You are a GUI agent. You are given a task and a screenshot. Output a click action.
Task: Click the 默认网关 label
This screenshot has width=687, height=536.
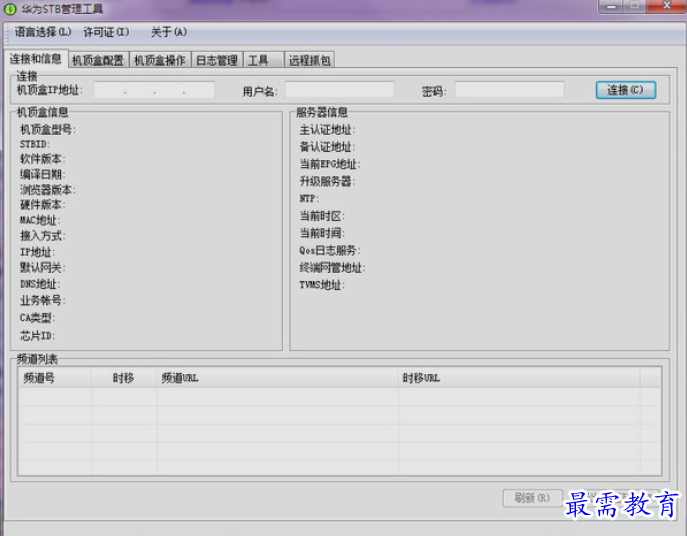pos(42,267)
